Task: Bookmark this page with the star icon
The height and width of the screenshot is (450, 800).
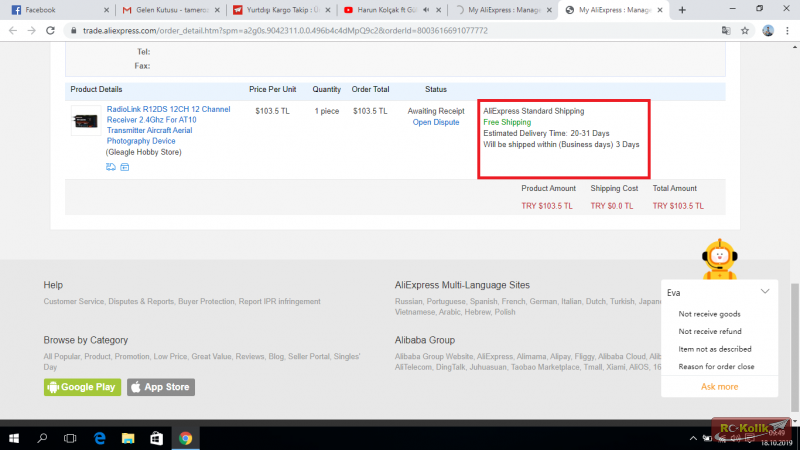Action: tap(745, 31)
